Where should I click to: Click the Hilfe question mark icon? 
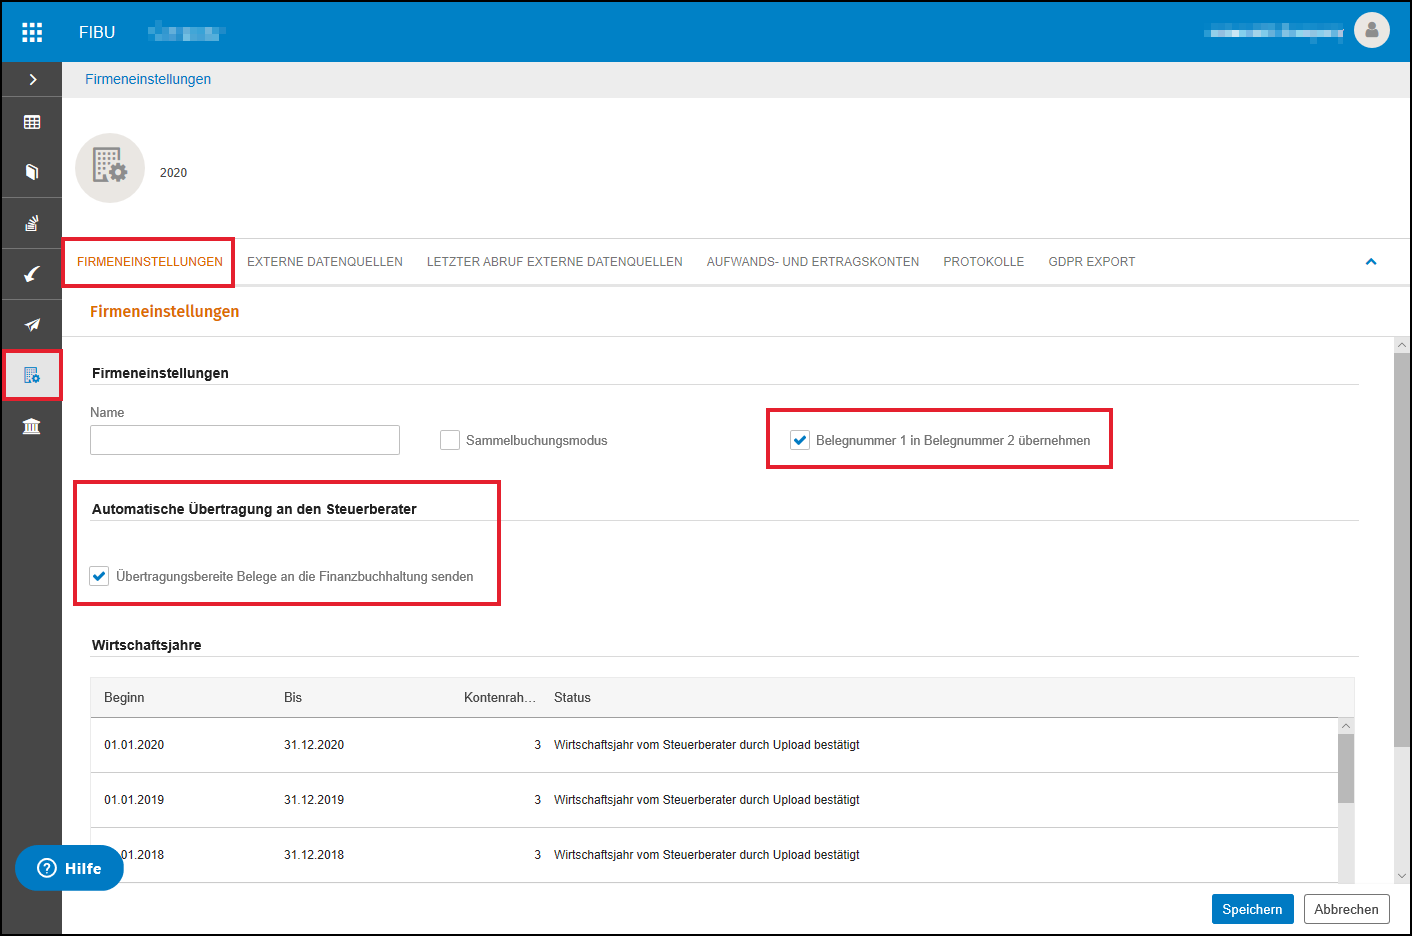click(x=47, y=868)
